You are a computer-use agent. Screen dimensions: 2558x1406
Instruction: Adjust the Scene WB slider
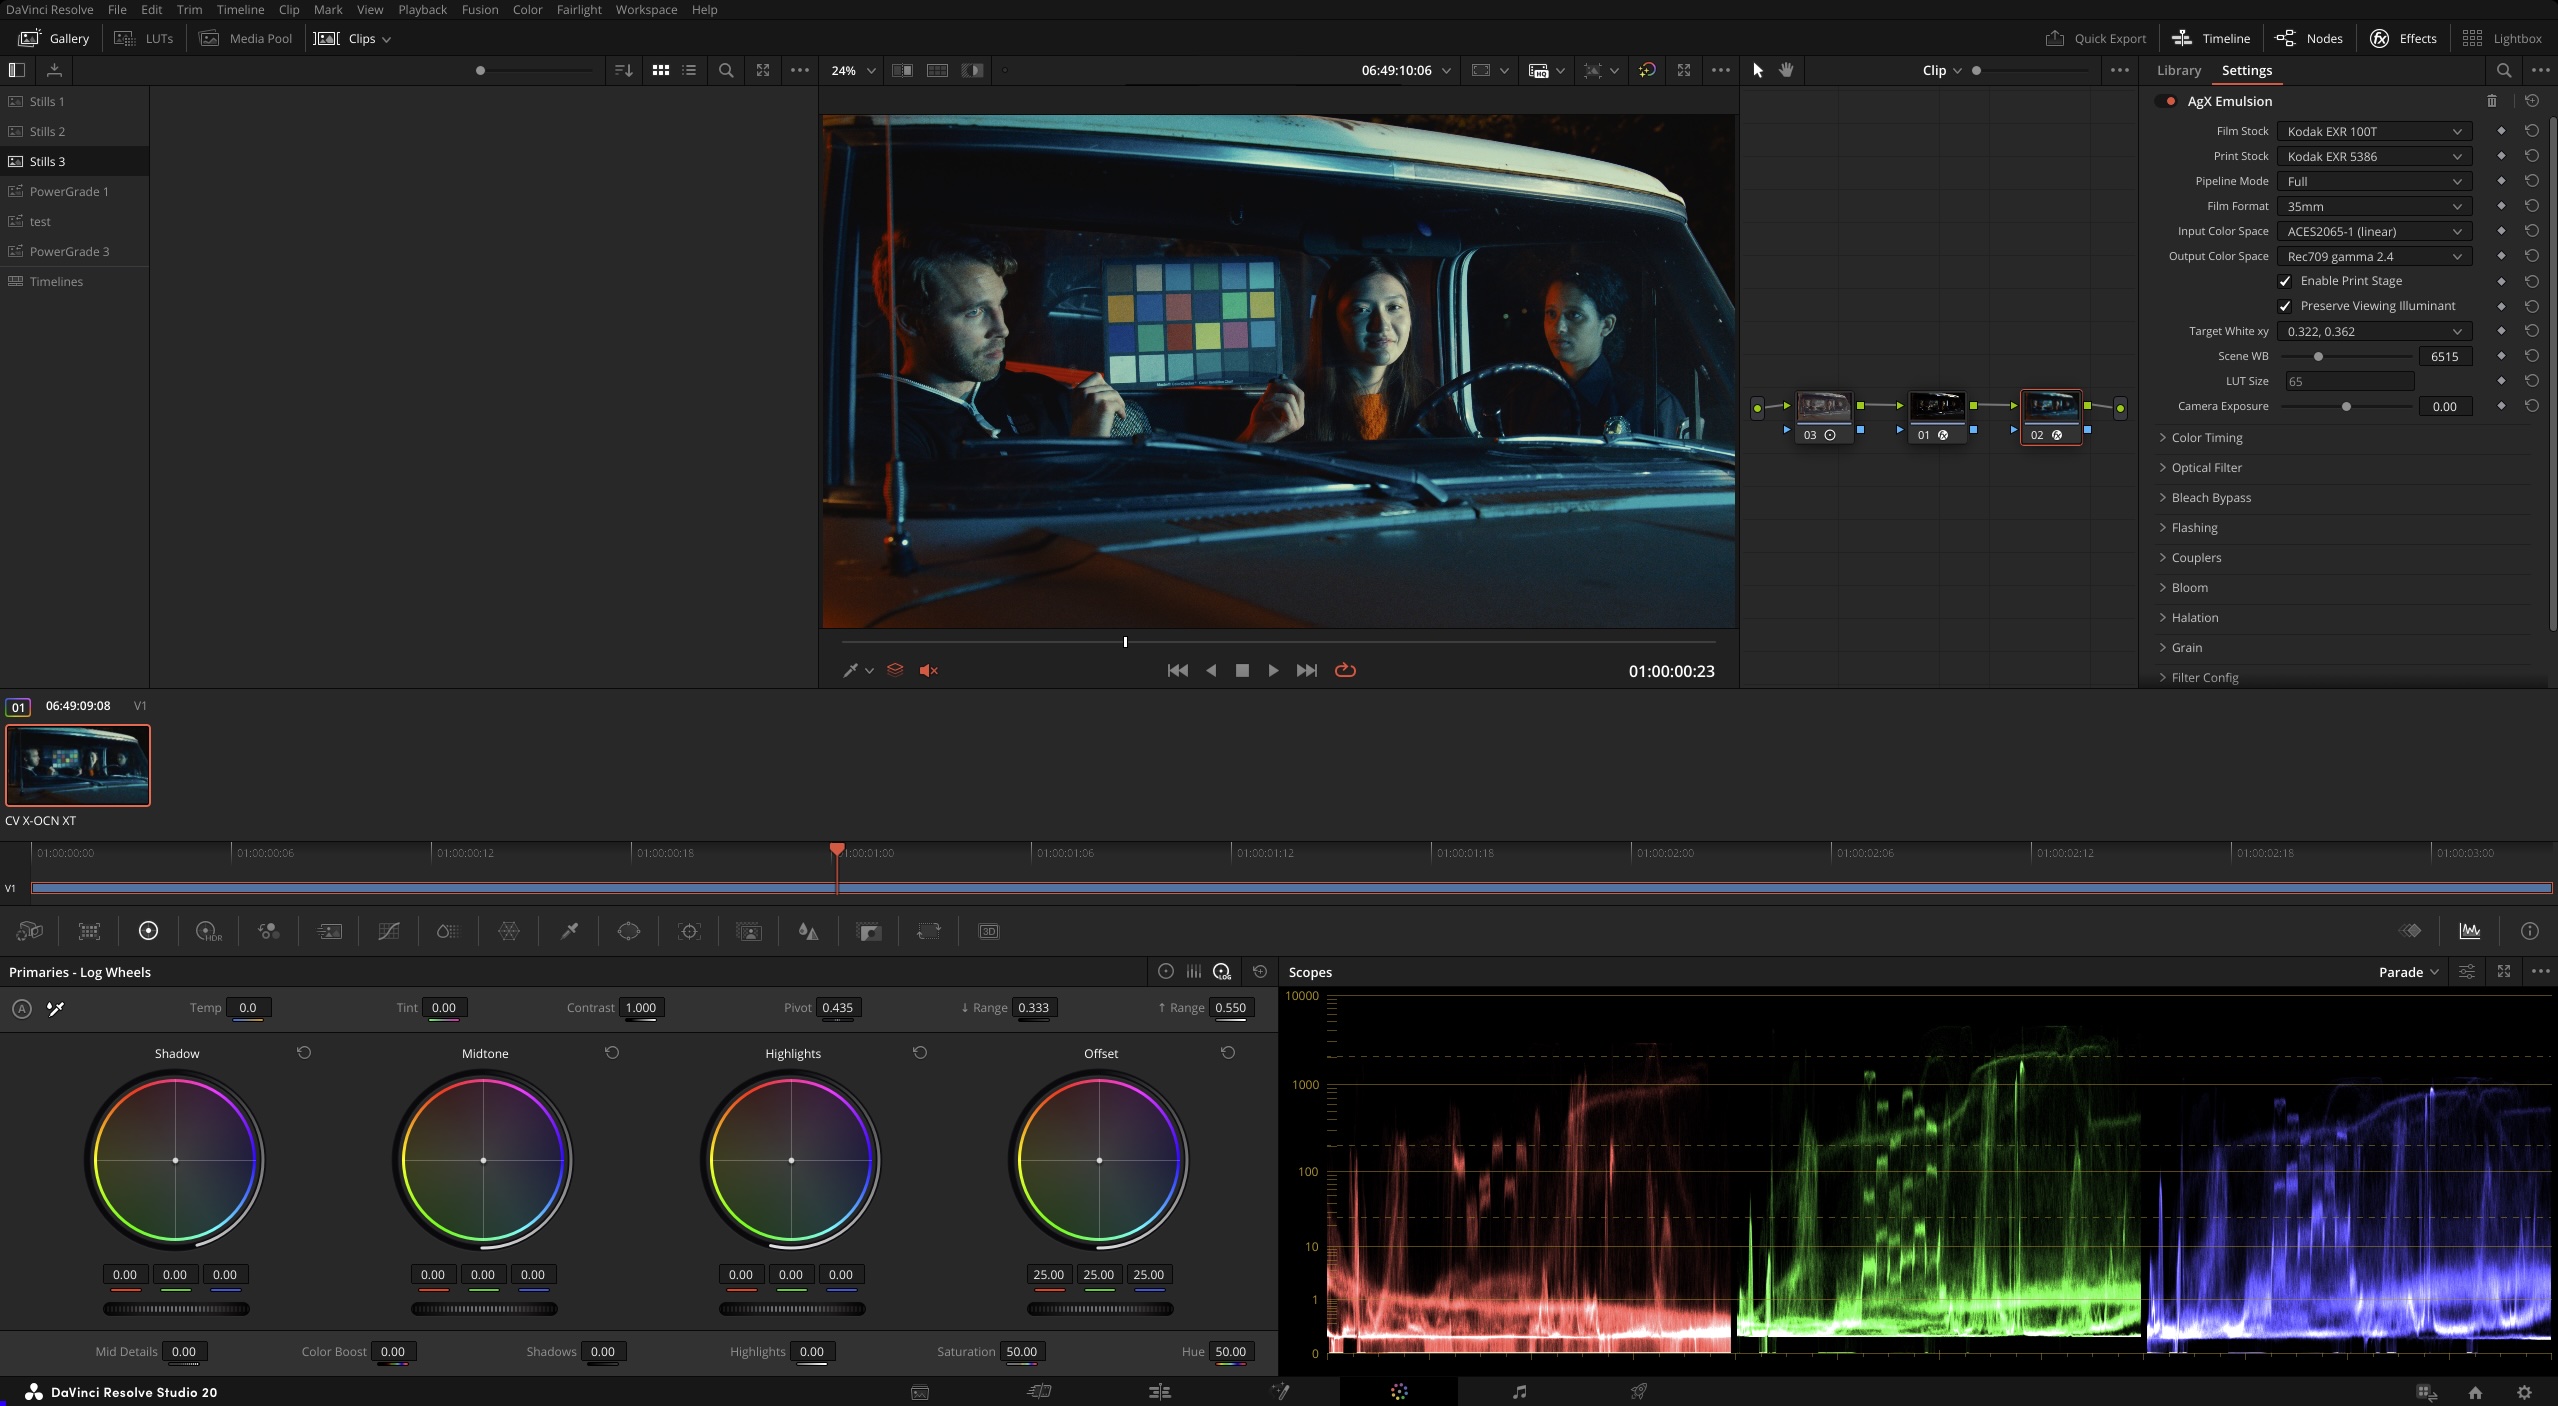pyautogui.click(x=2318, y=356)
